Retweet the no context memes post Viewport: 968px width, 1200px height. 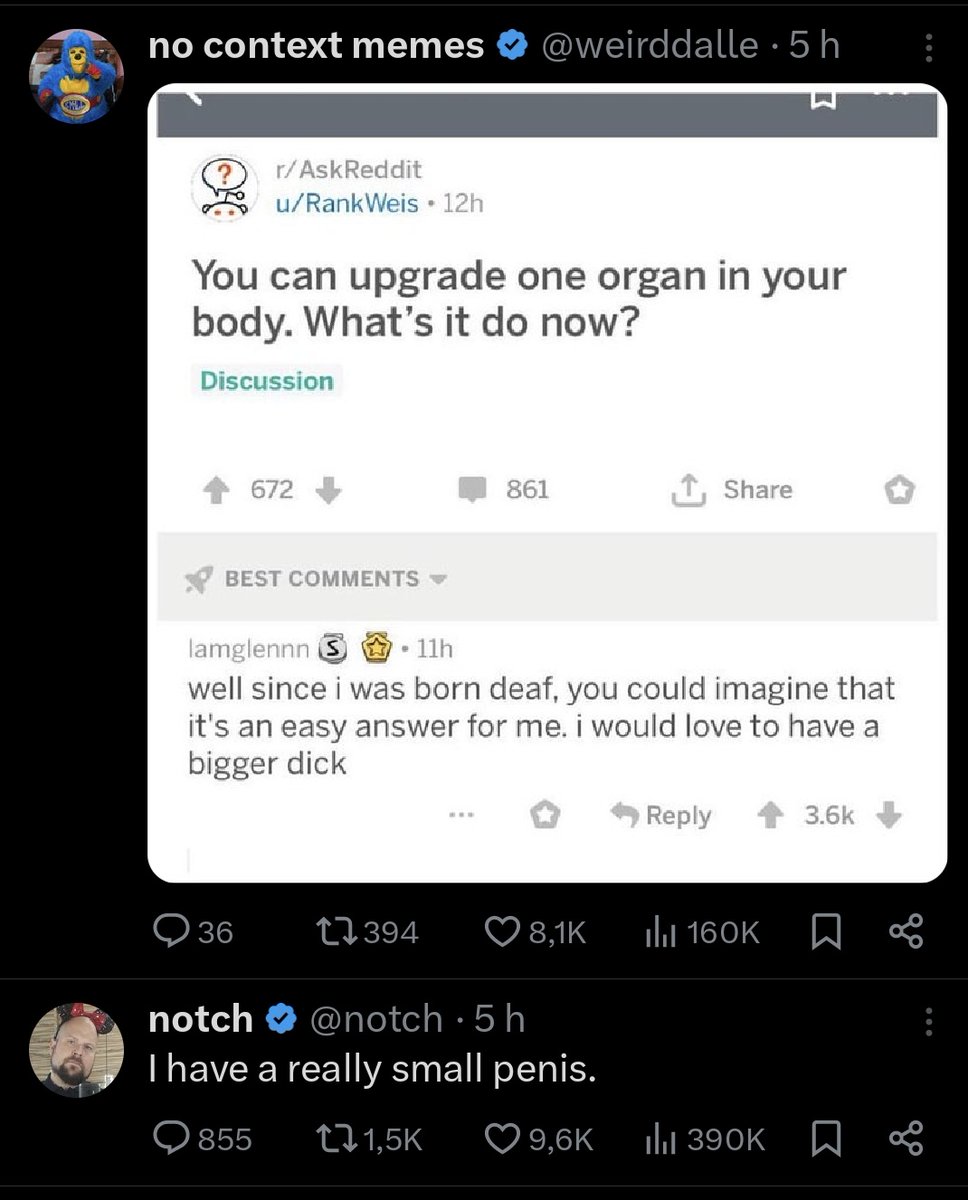point(366,932)
